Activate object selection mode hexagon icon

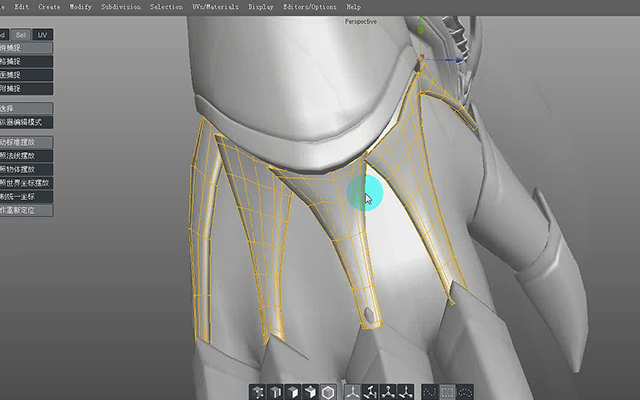pyautogui.click(x=328, y=392)
